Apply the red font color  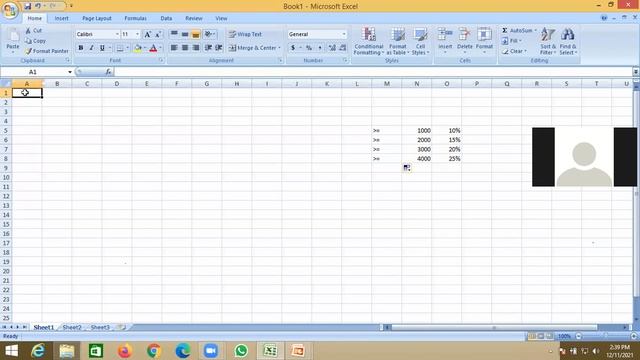[153, 48]
